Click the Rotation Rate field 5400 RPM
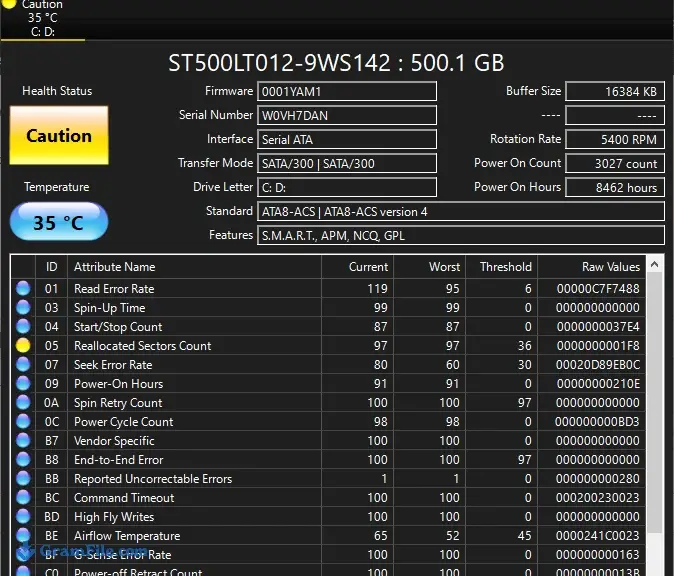The width and height of the screenshot is (674, 576). pyautogui.click(x=615, y=140)
